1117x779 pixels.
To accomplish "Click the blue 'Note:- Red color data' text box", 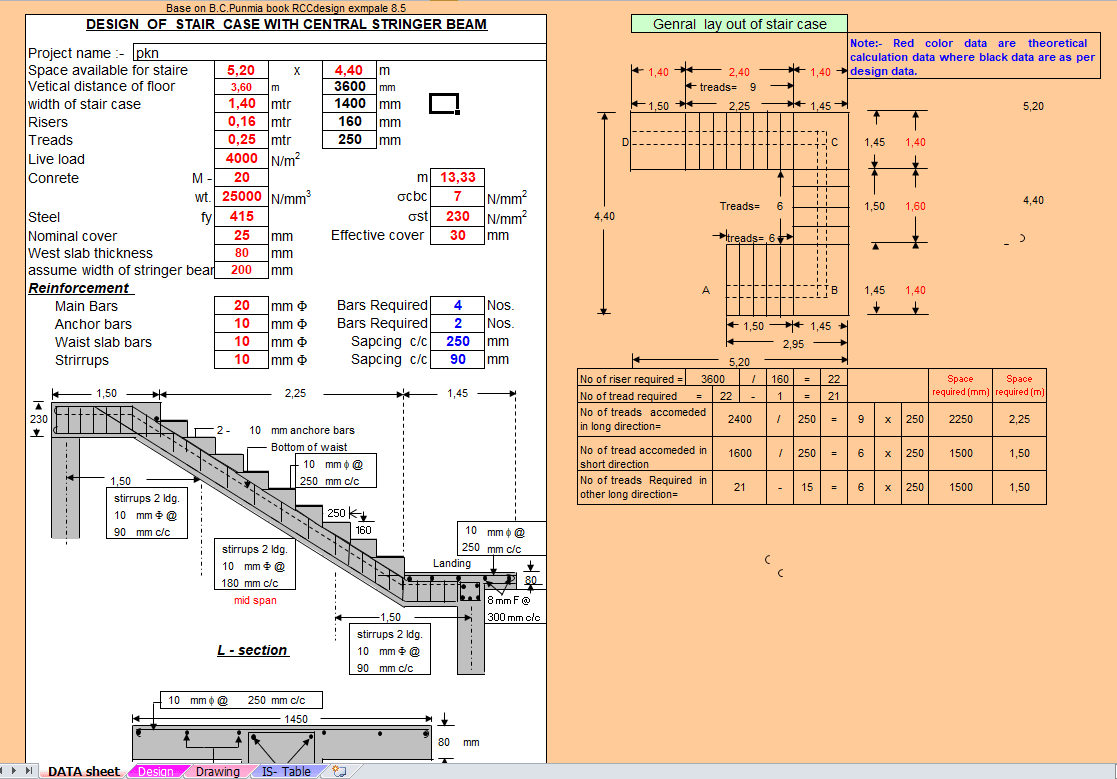I will point(973,57).
